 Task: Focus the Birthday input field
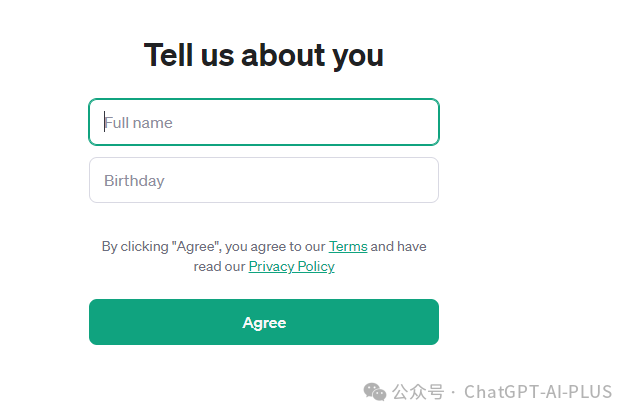(x=263, y=180)
